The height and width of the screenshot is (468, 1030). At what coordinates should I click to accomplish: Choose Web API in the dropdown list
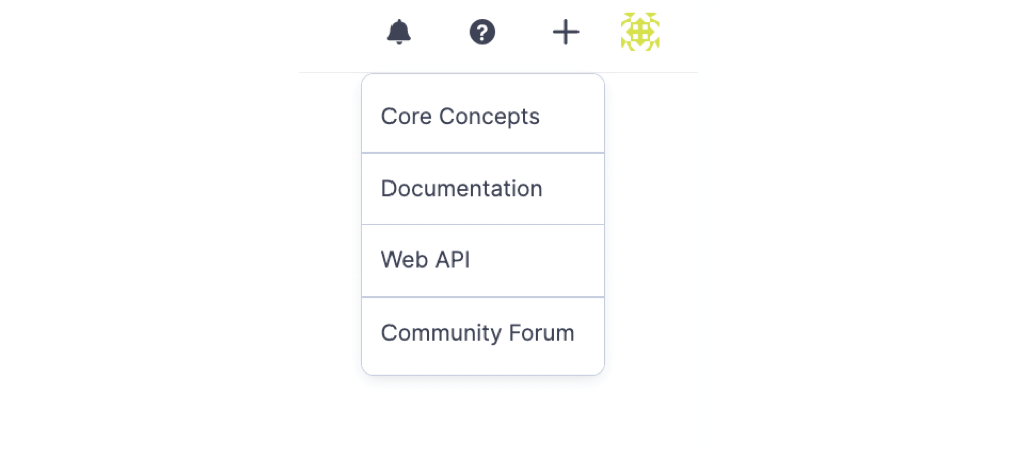click(425, 260)
